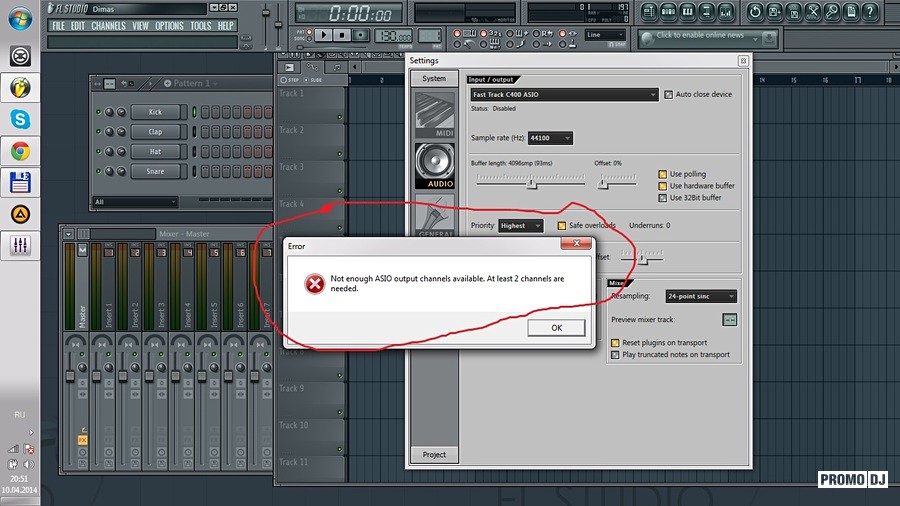Open the FILE menu

coord(59,26)
